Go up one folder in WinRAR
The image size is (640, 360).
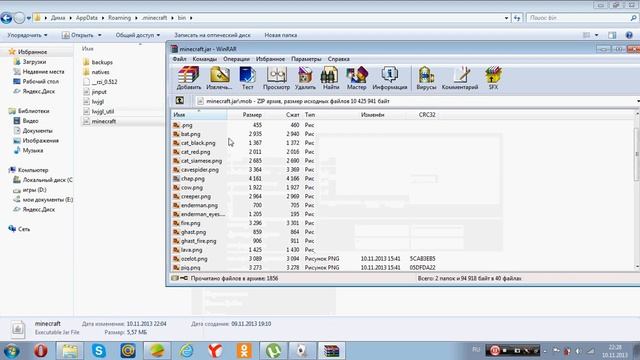click(x=179, y=100)
